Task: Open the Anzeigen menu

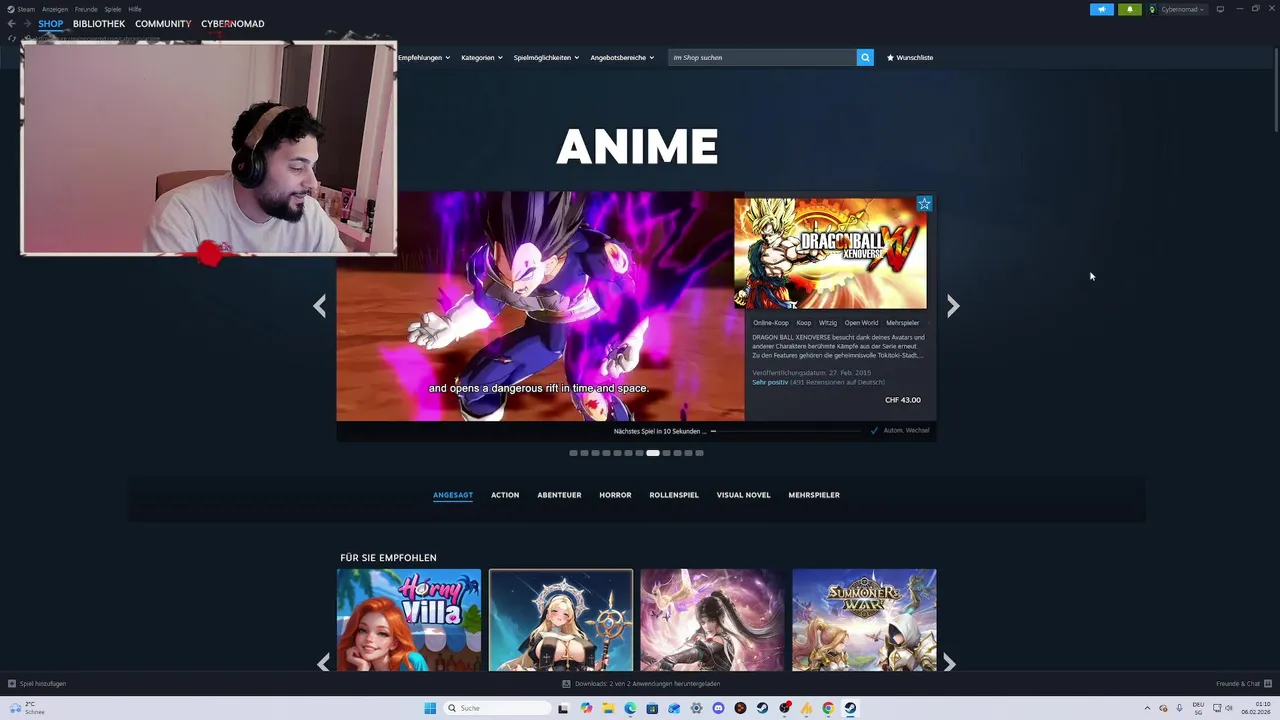Action: (55, 9)
